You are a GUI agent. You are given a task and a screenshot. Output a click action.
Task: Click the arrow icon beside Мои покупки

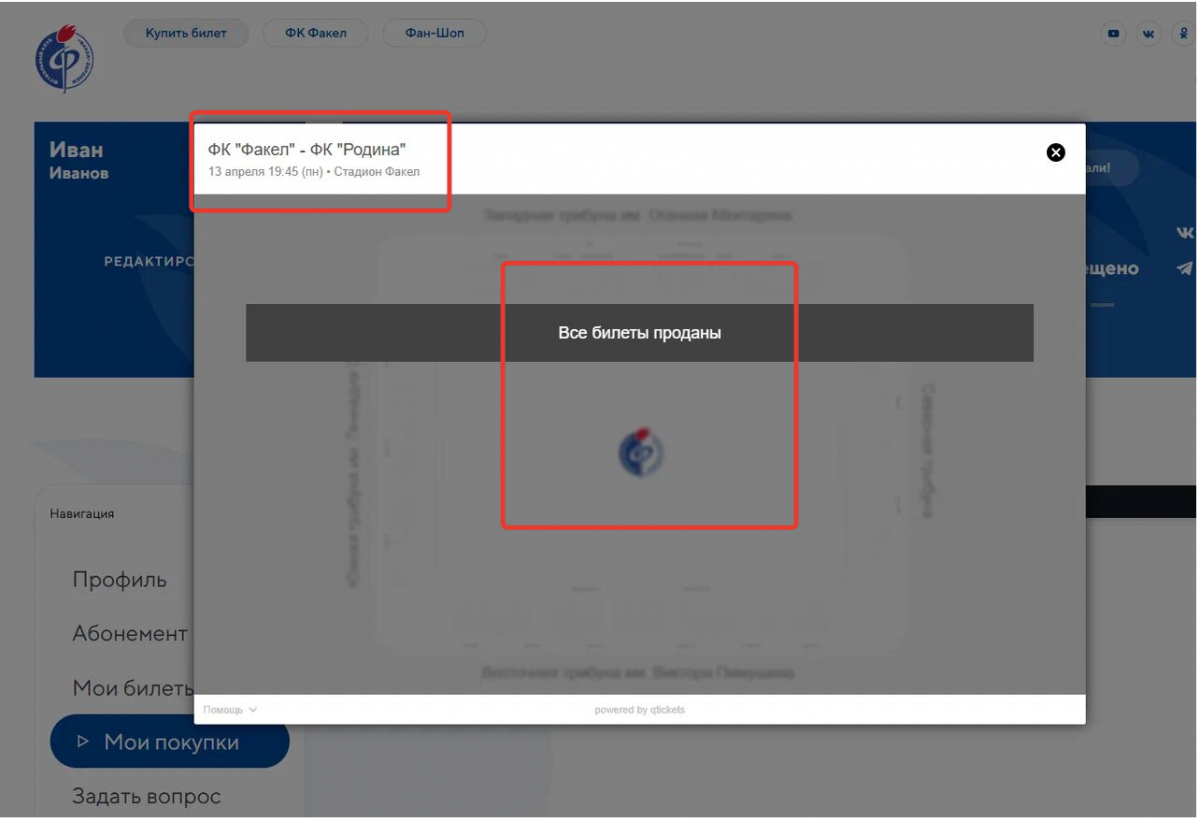coord(83,742)
